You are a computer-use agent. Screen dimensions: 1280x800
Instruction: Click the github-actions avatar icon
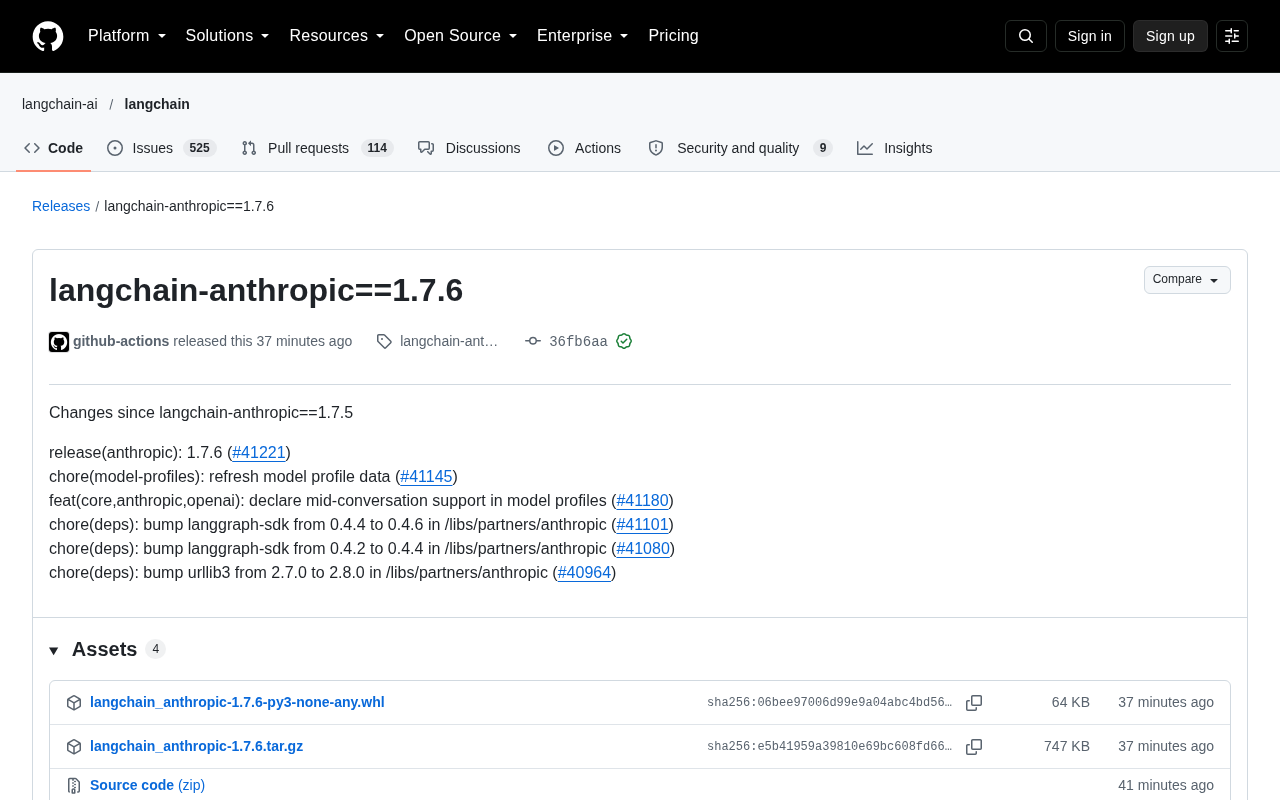click(59, 342)
